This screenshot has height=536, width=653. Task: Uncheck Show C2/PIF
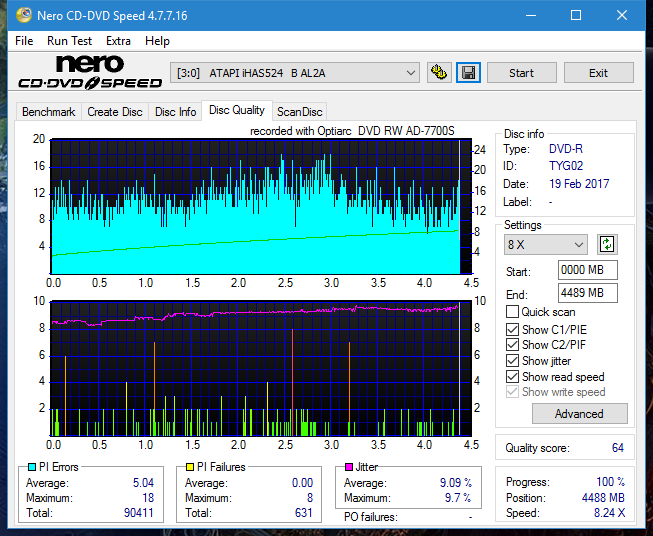(x=512, y=345)
